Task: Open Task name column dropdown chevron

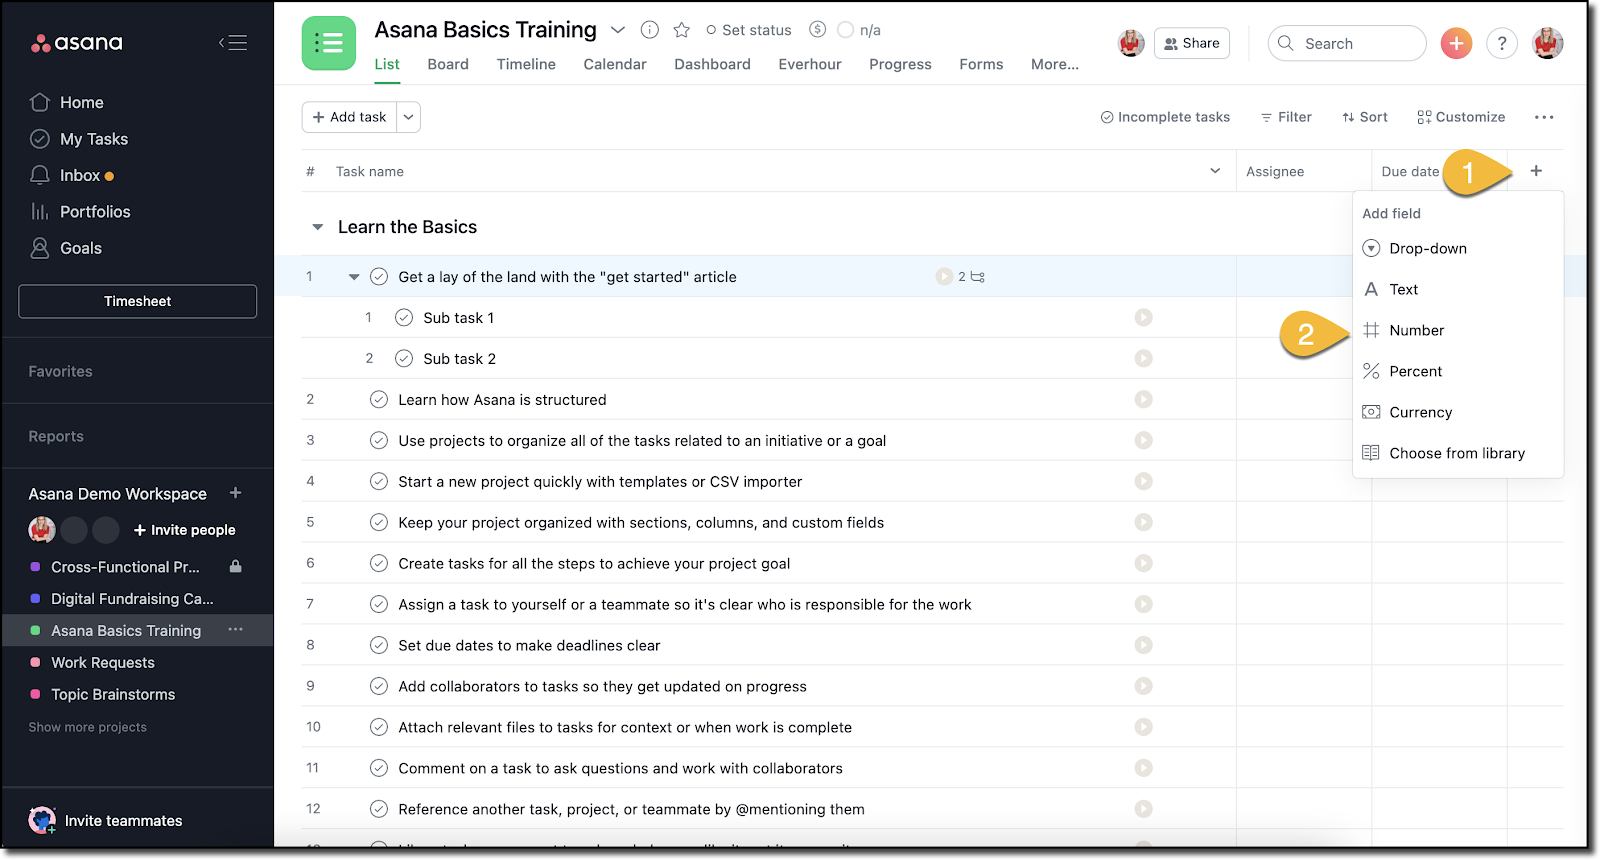Action: point(1215,171)
